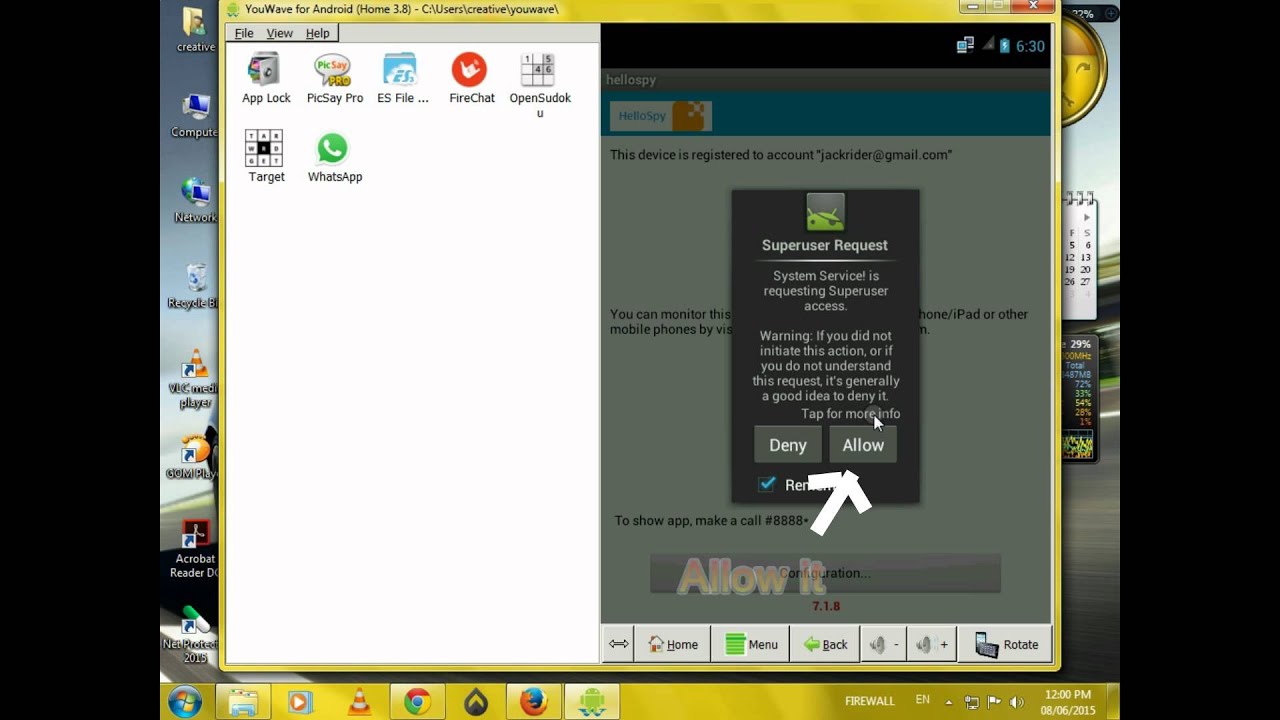The width and height of the screenshot is (1280, 720).
Task: Raise volume with the speaker plus button
Action: pyautogui.click(x=932, y=645)
